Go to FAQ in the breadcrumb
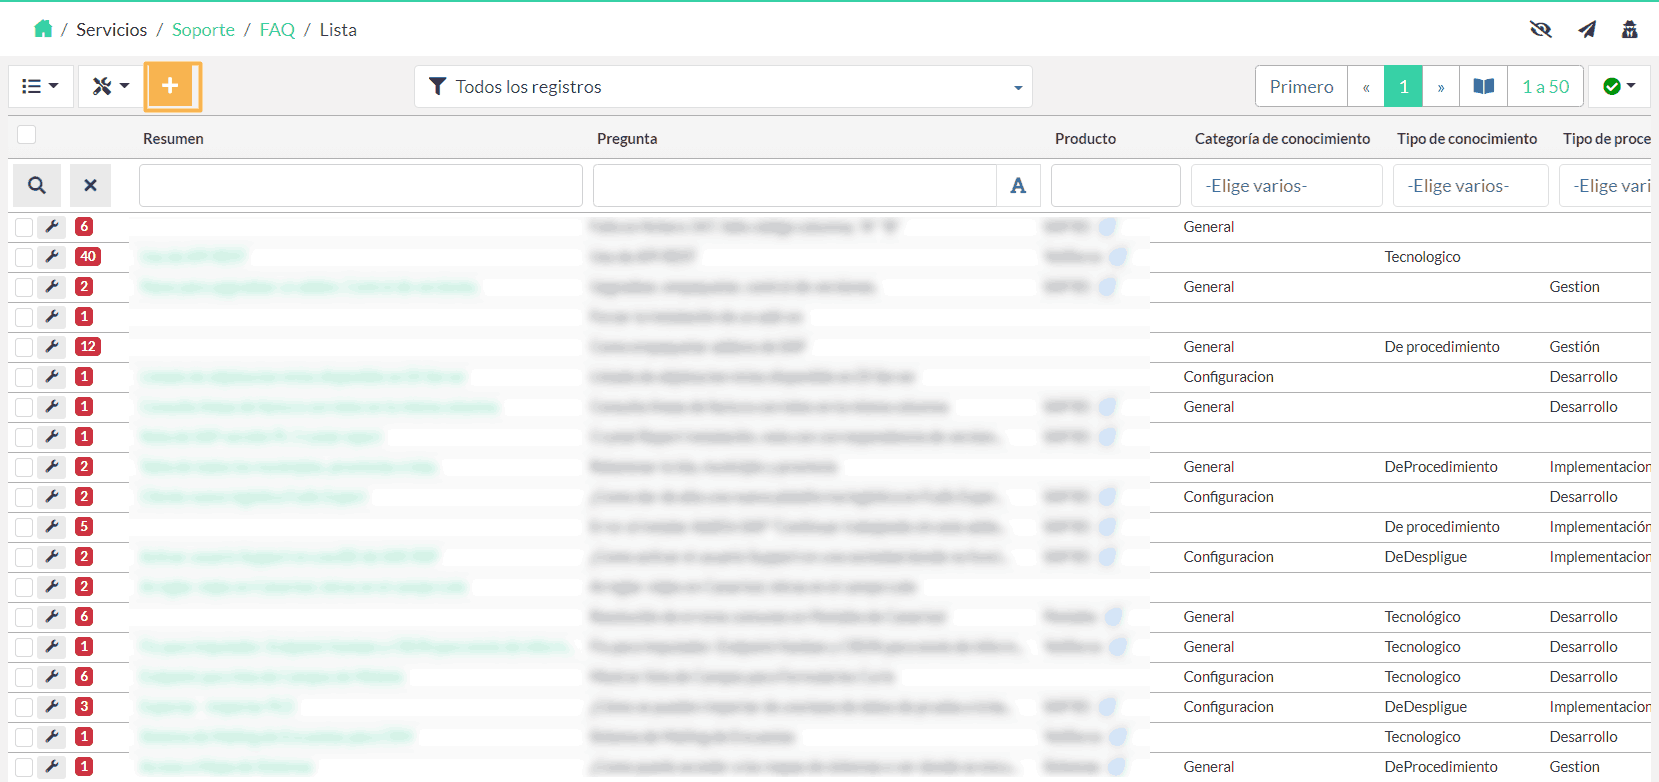This screenshot has height=782, width=1659. [277, 30]
